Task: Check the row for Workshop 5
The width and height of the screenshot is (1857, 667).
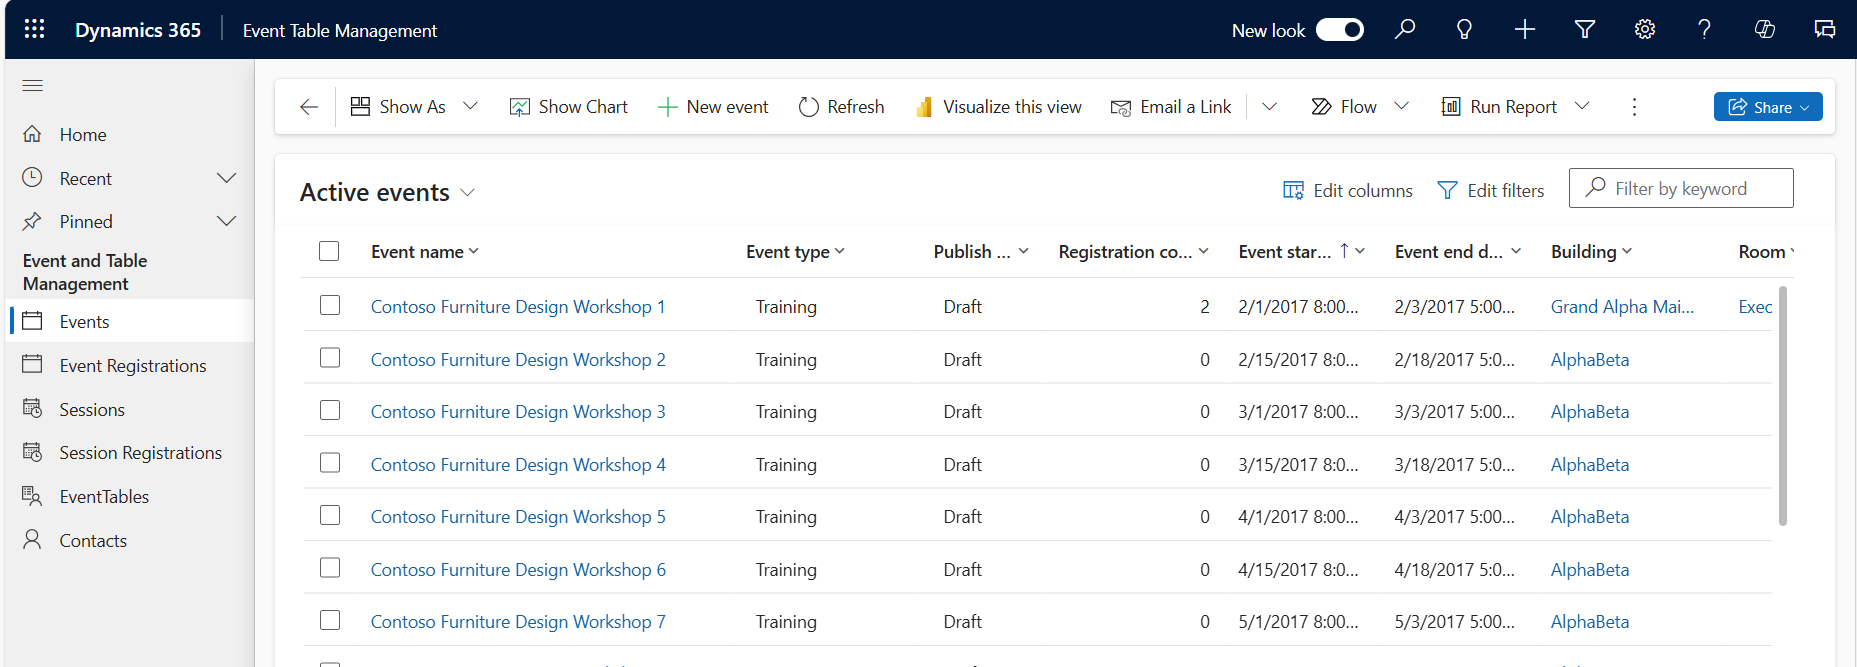Action: (330, 515)
